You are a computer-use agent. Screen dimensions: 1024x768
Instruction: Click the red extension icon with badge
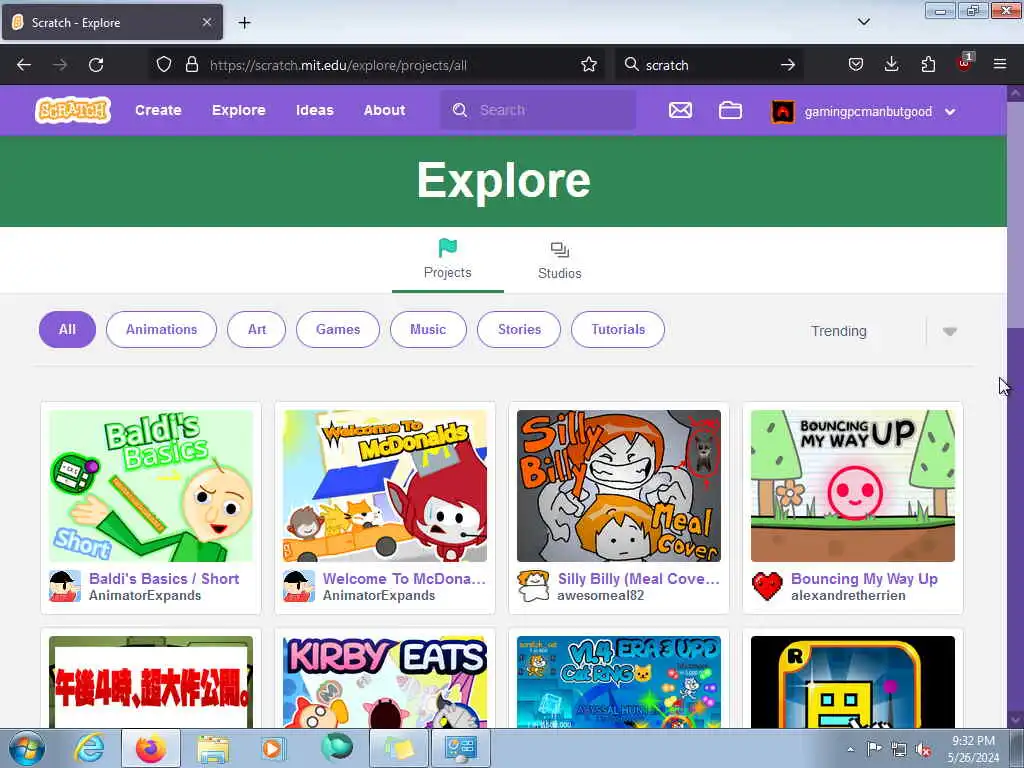coord(965,63)
